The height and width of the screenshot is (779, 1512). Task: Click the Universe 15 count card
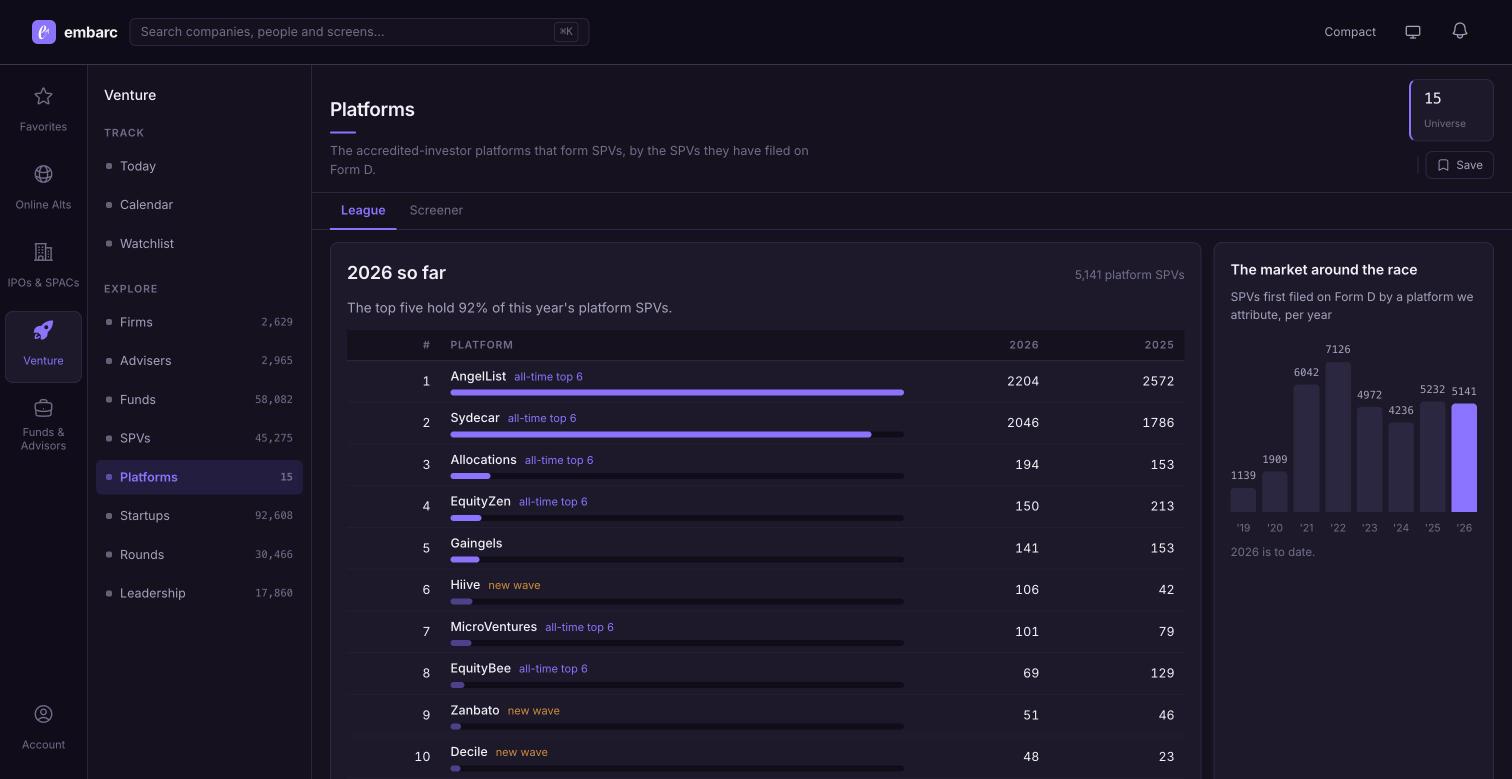[x=1451, y=110]
